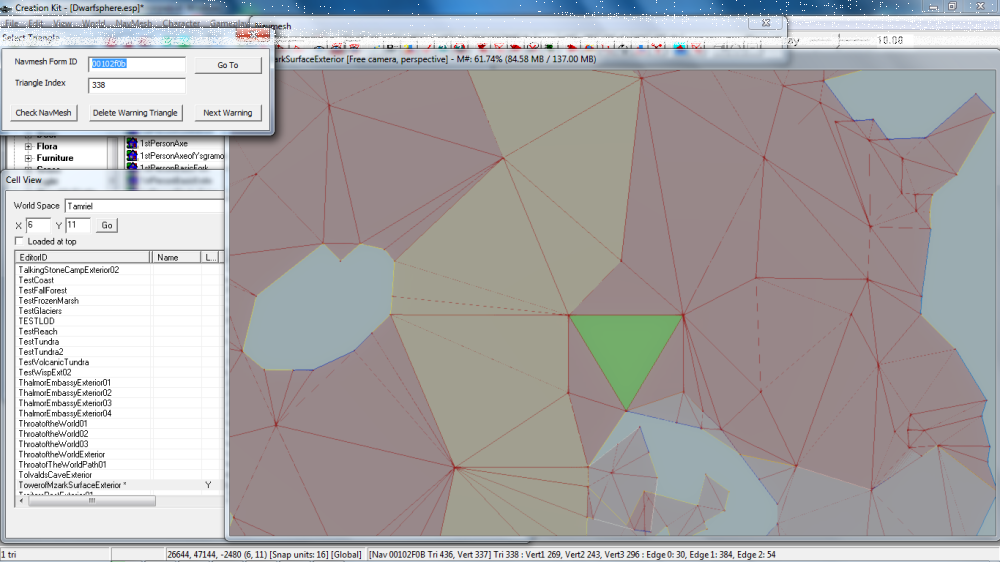Image resolution: width=1000 pixels, height=562 pixels.
Task: Select the ThalmorEmbassyExterior04 cell
Action: 65,413
